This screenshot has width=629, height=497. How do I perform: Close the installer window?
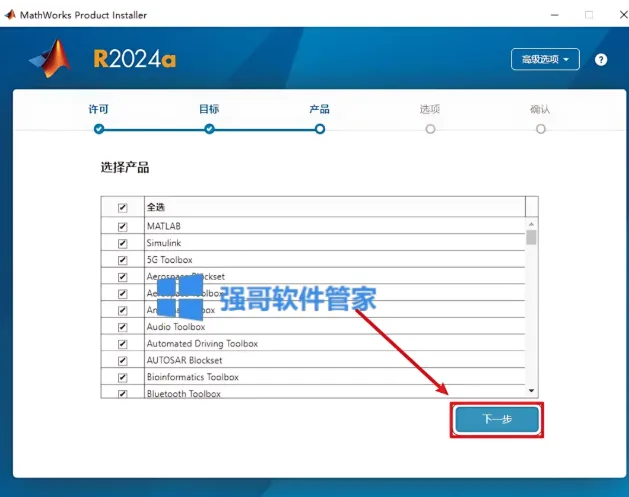624,15
